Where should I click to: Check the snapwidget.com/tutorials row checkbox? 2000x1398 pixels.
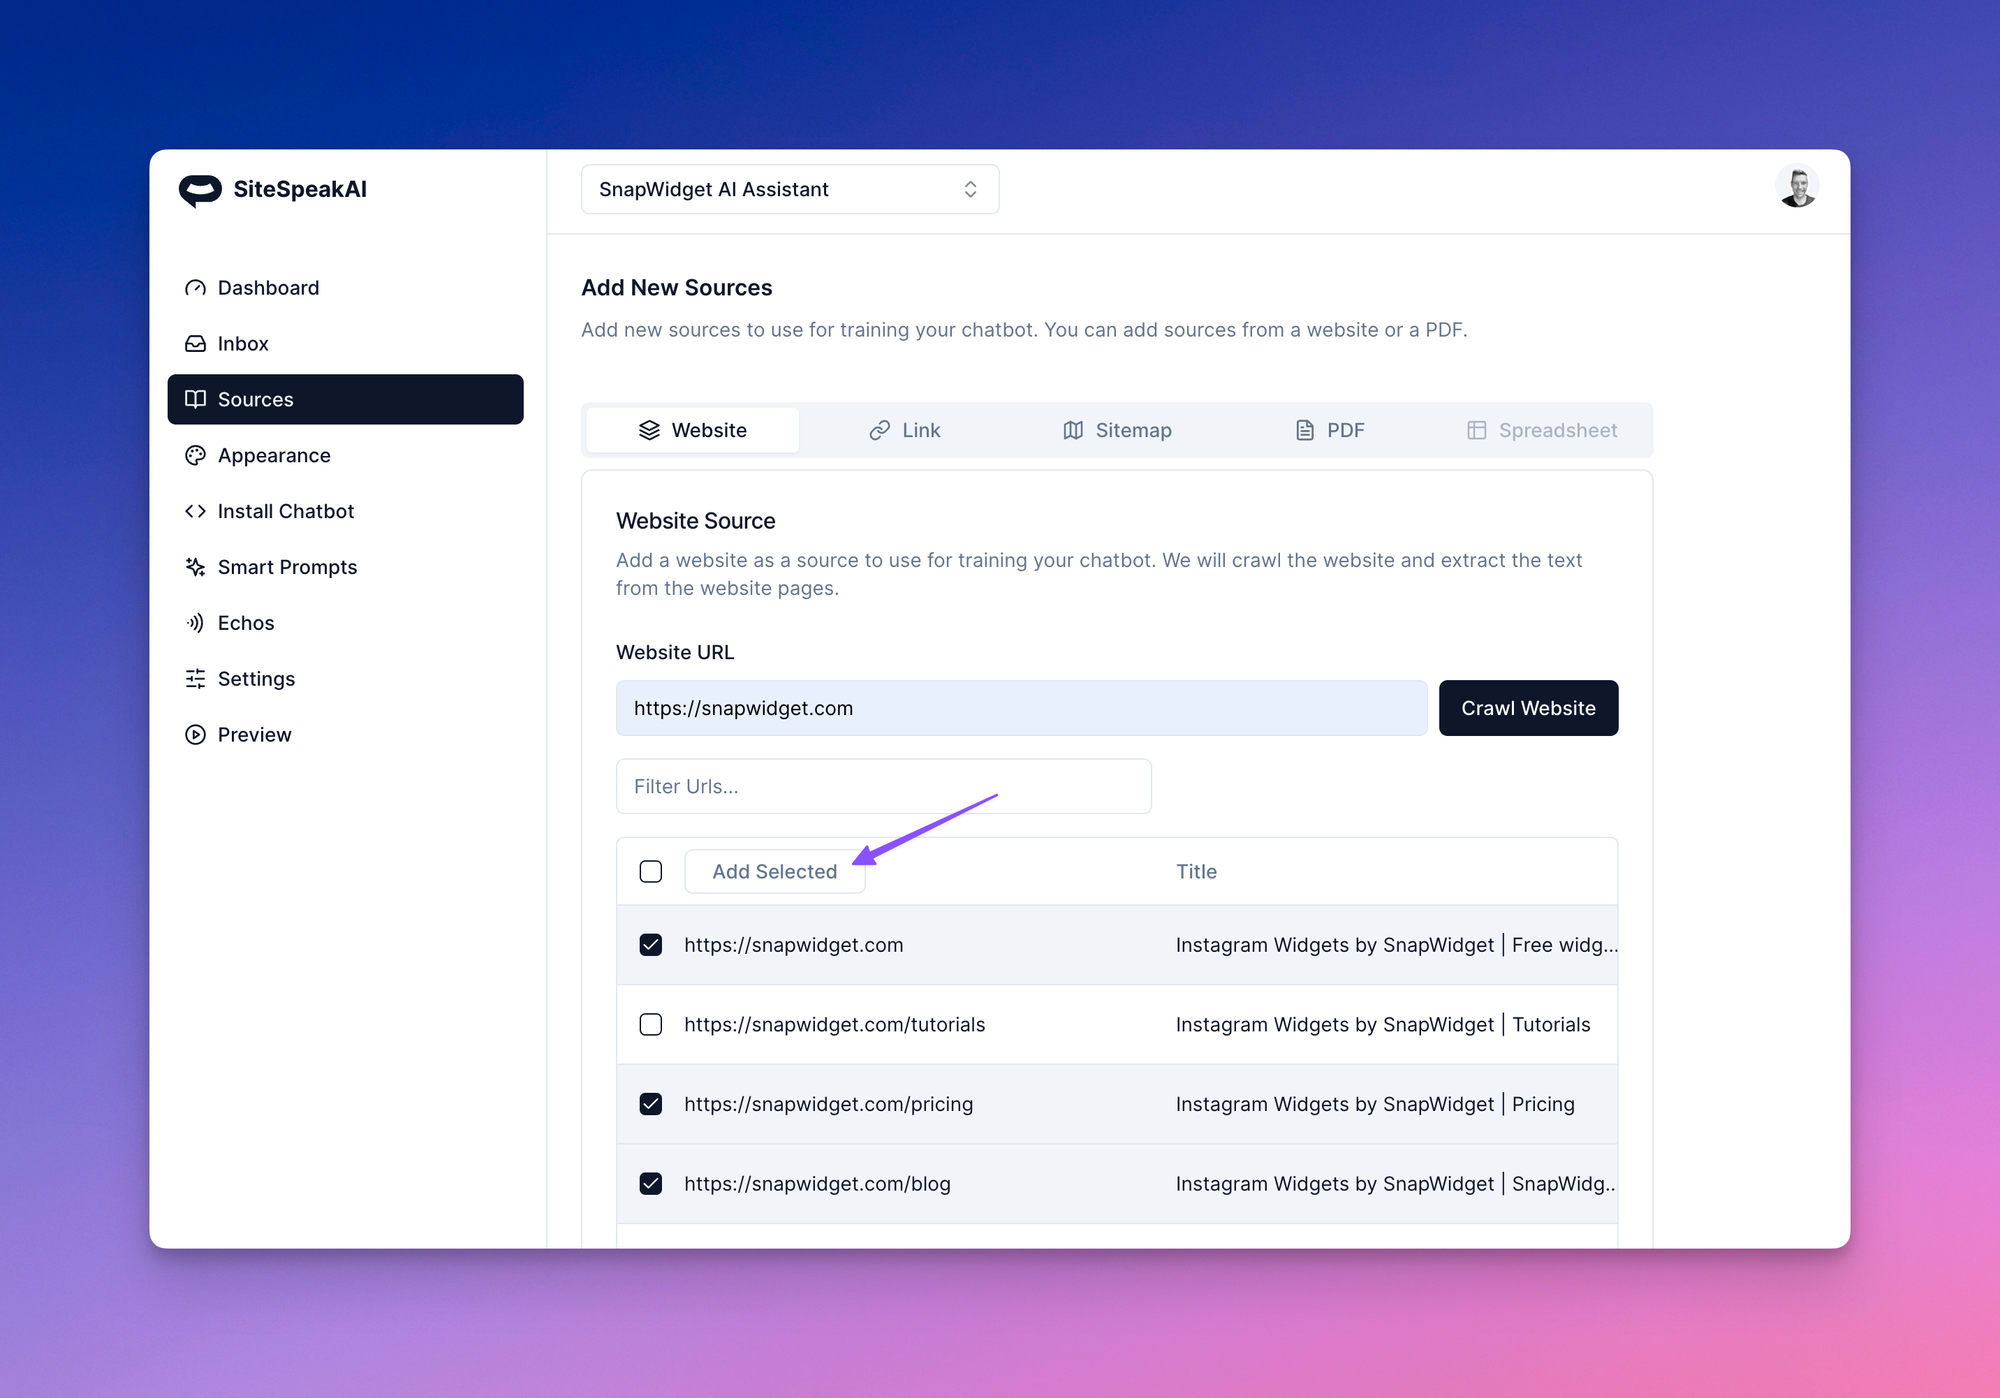click(x=651, y=1025)
